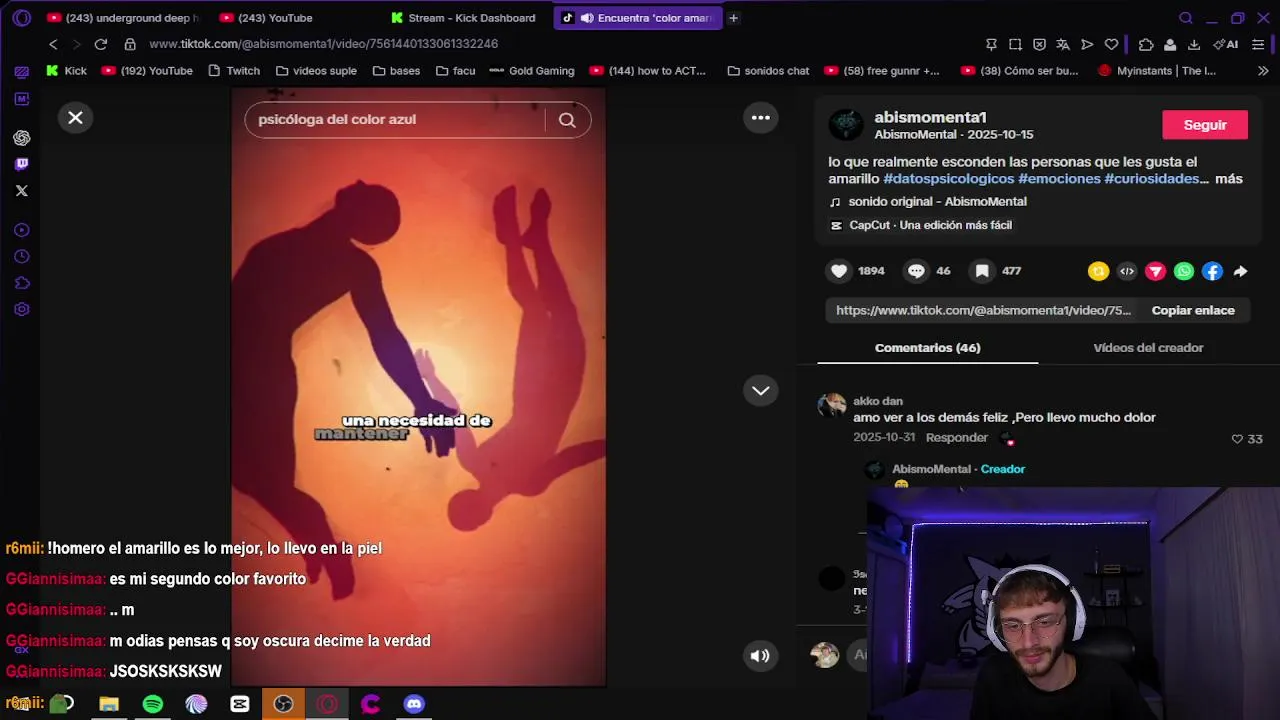1280x720 pixels.
Task: Click the search magnifier in the video search box
Action: (567, 120)
